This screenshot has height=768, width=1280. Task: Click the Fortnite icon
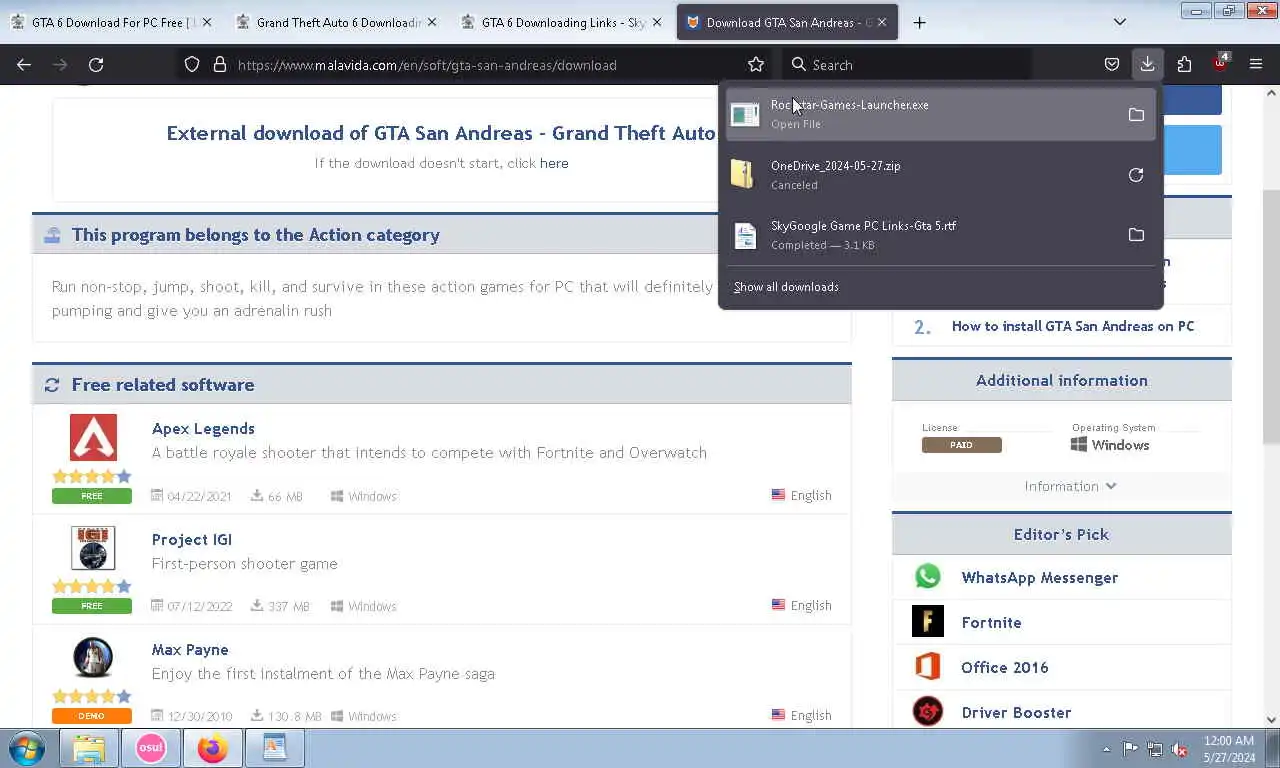[928, 621]
